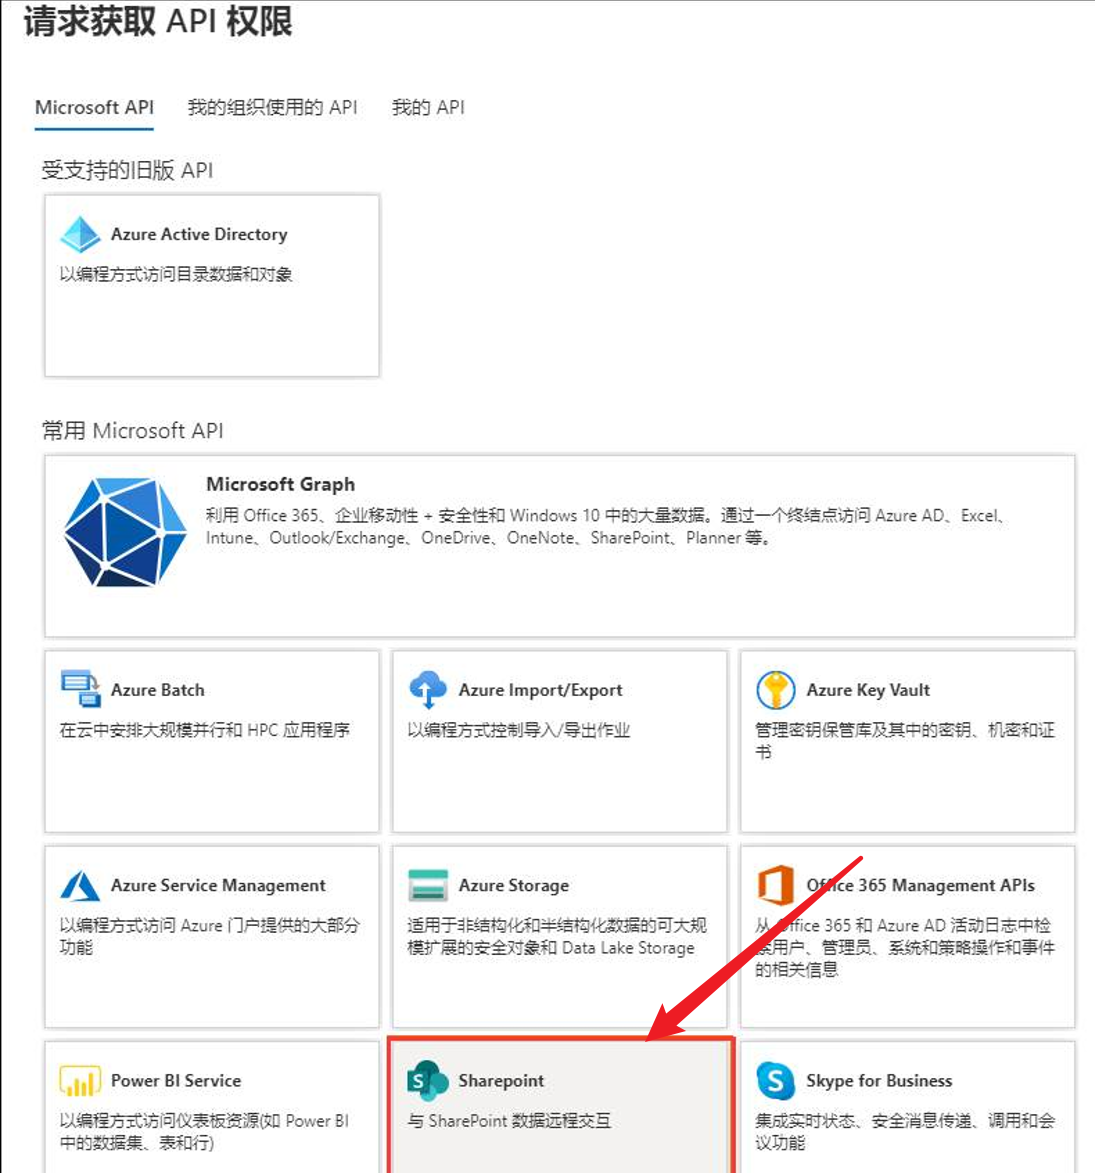Click the Azure Storage icon
Screen dimensions: 1095x1173
pyautogui.click(x=428, y=885)
